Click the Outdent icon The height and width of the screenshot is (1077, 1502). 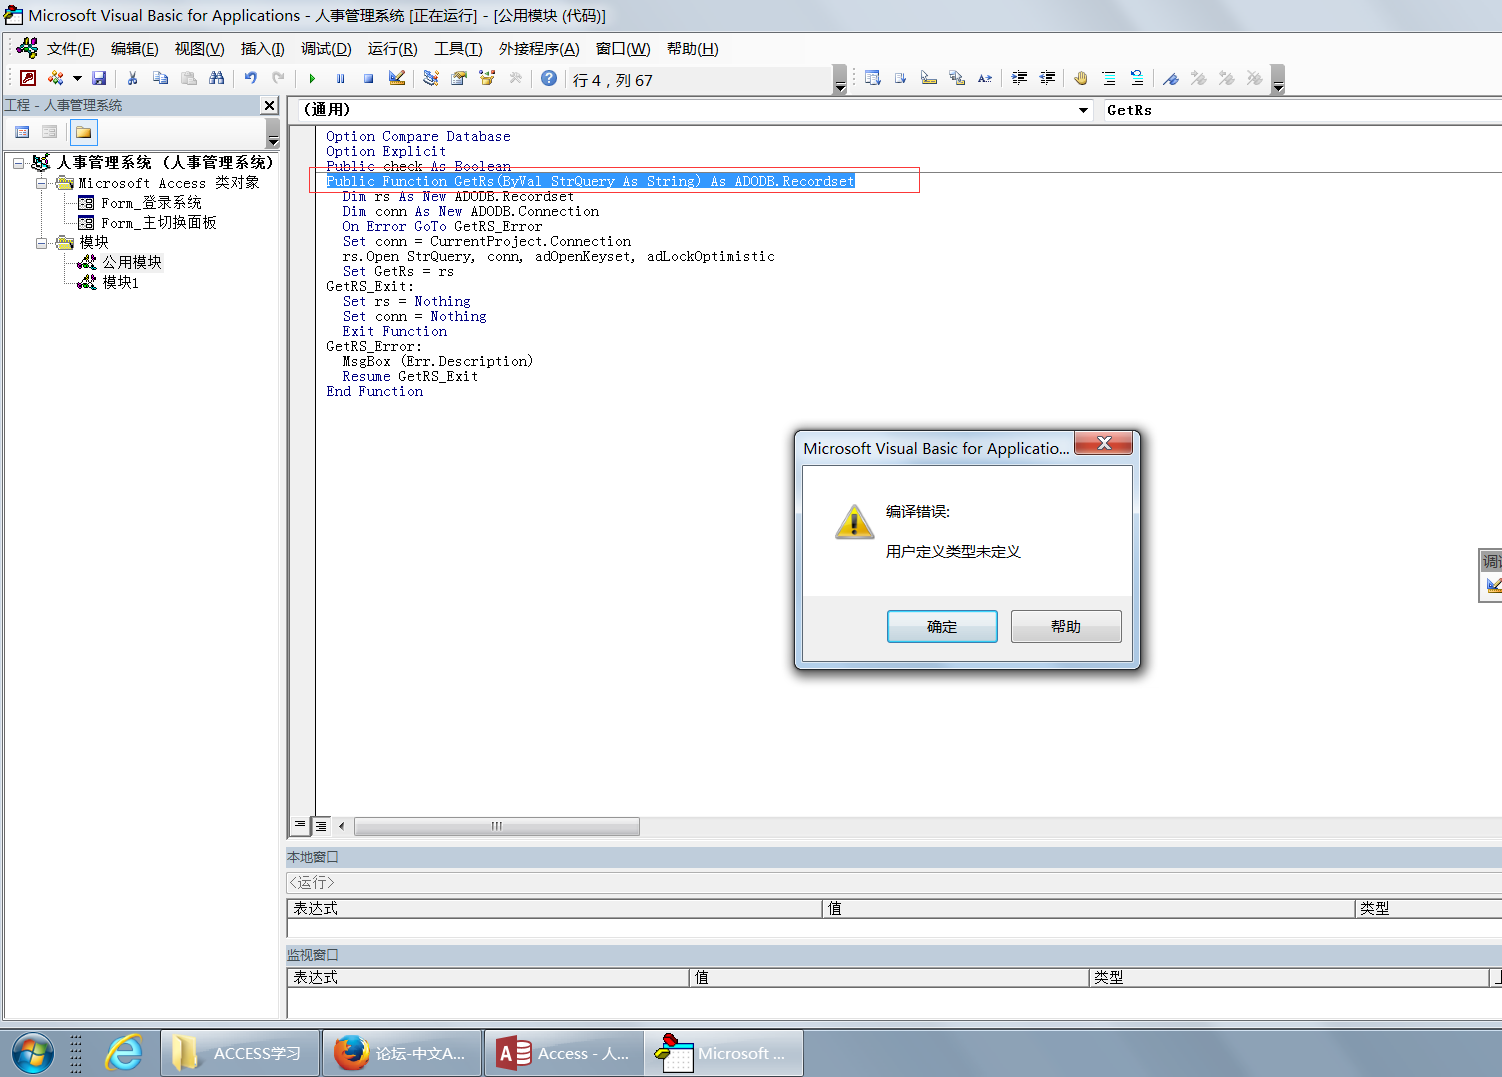[1047, 78]
